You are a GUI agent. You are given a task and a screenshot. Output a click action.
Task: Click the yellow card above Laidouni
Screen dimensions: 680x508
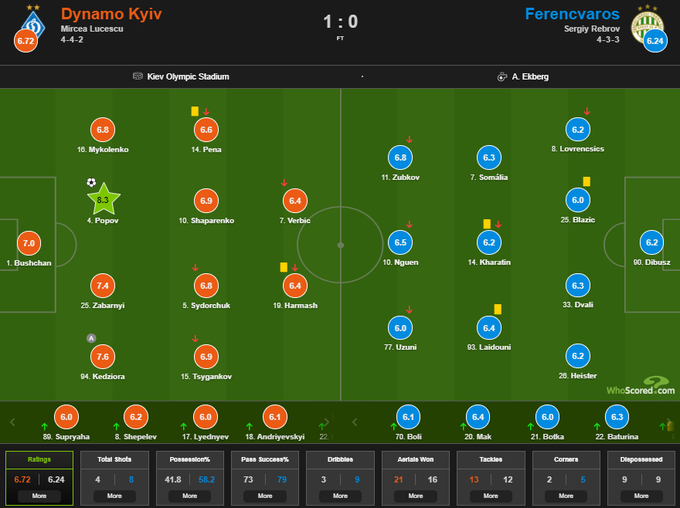(497, 309)
